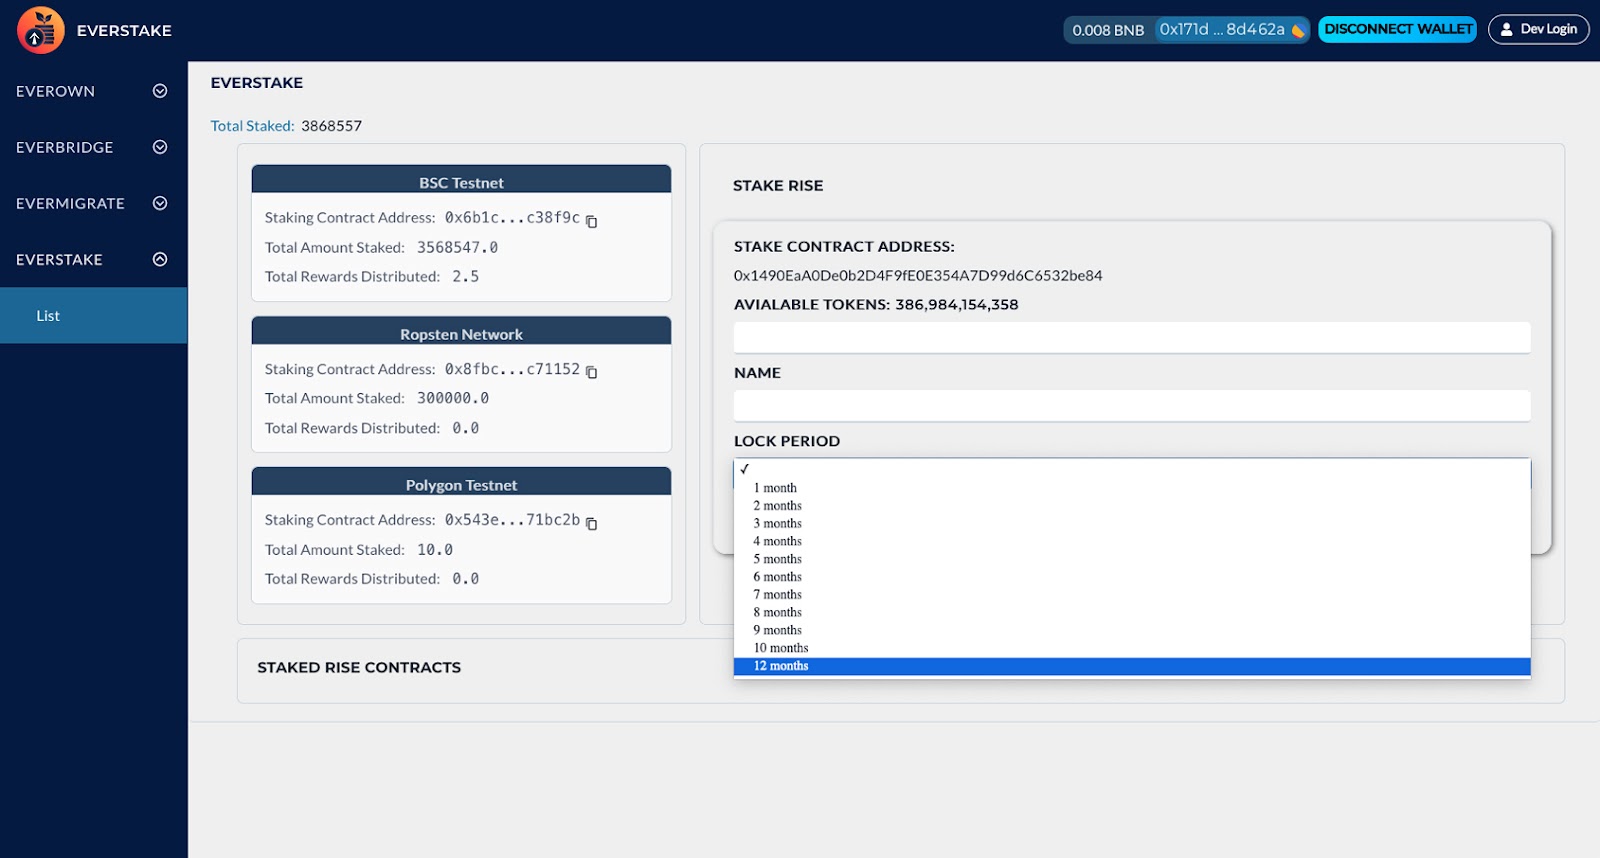1600x858 pixels.
Task: Expand the EVERBRIDGE sidebar section
Action: (x=160, y=147)
